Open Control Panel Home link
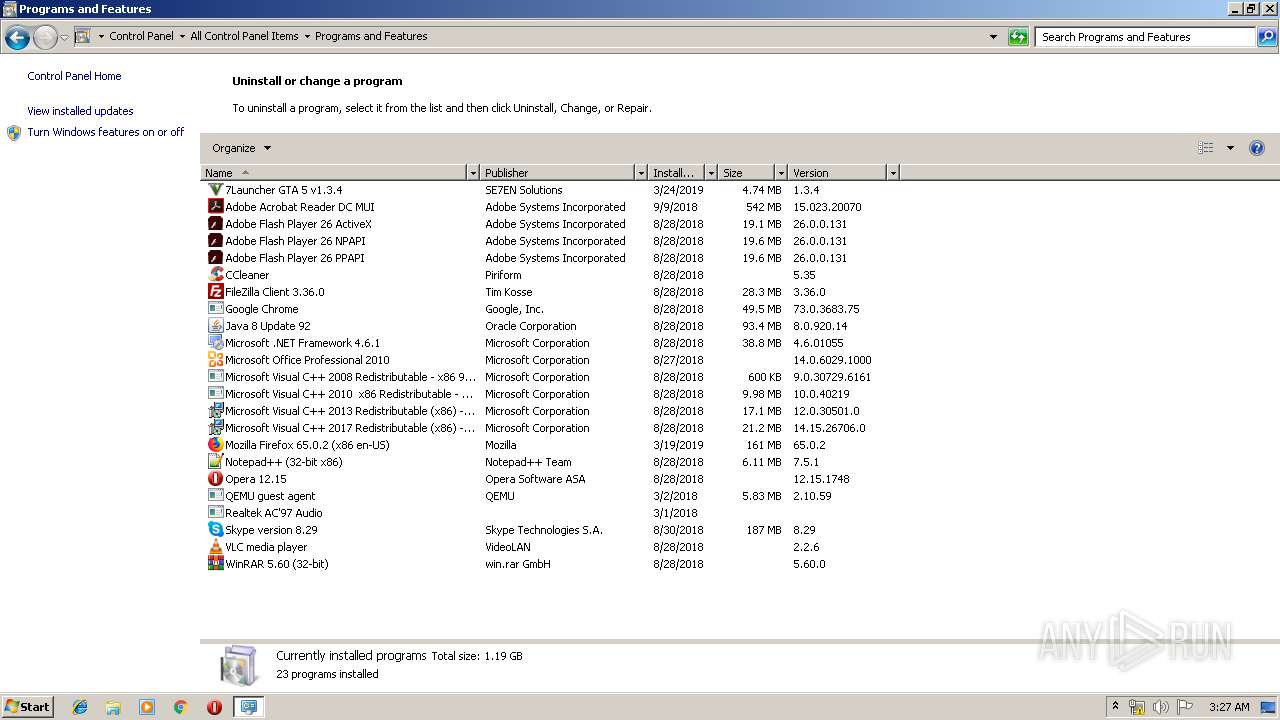The height and width of the screenshot is (720, 1280). coord(74,76)
